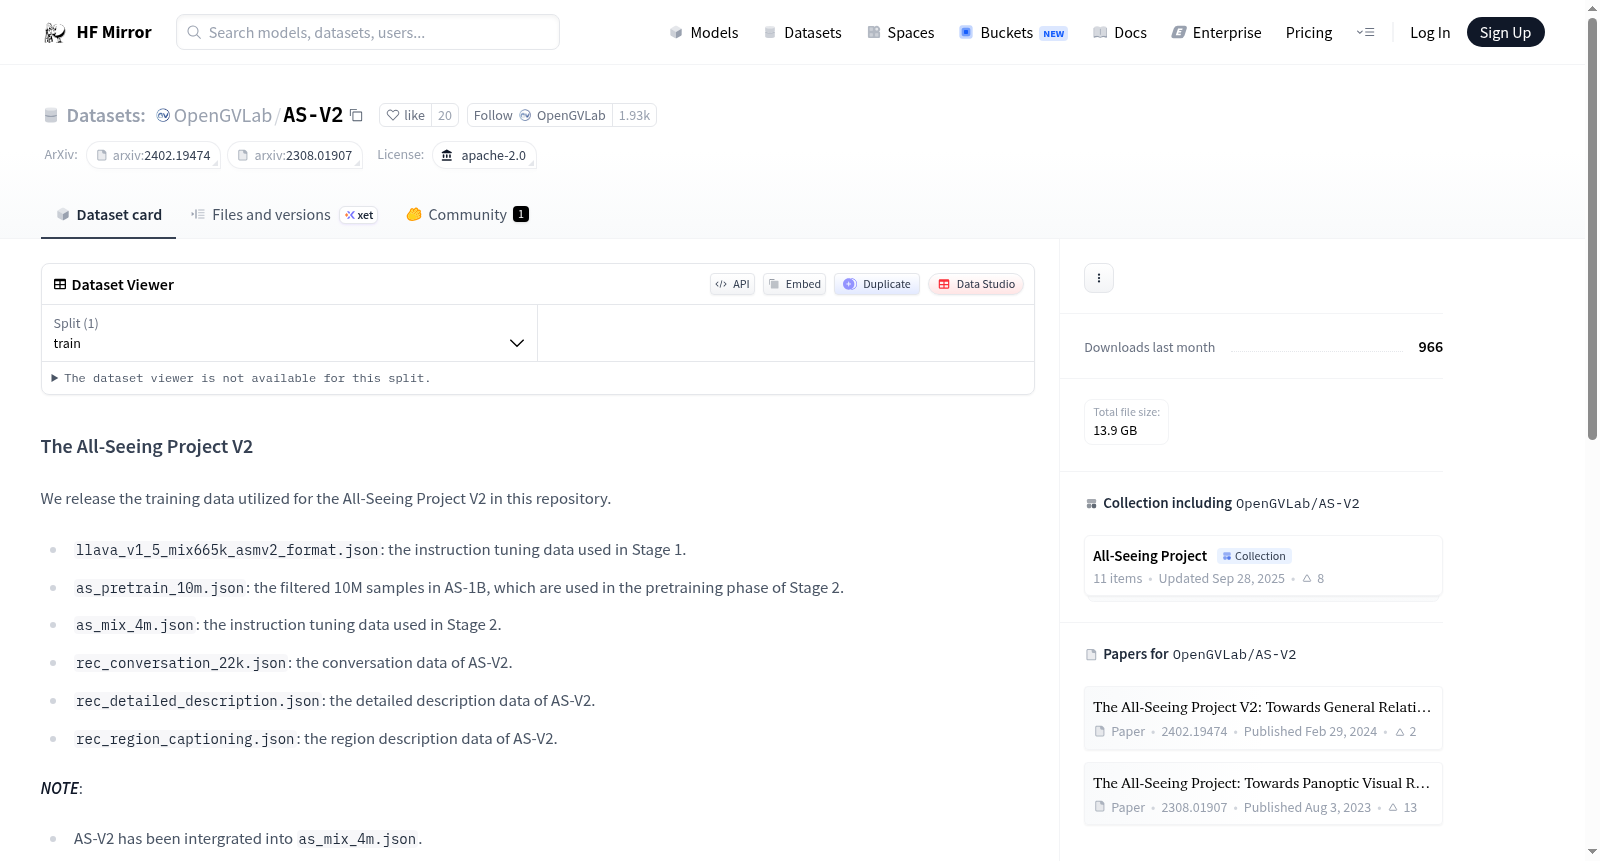Click the rec_detailed_description.json file name
The image size is (1600, 861).
[x=198, y=701]
